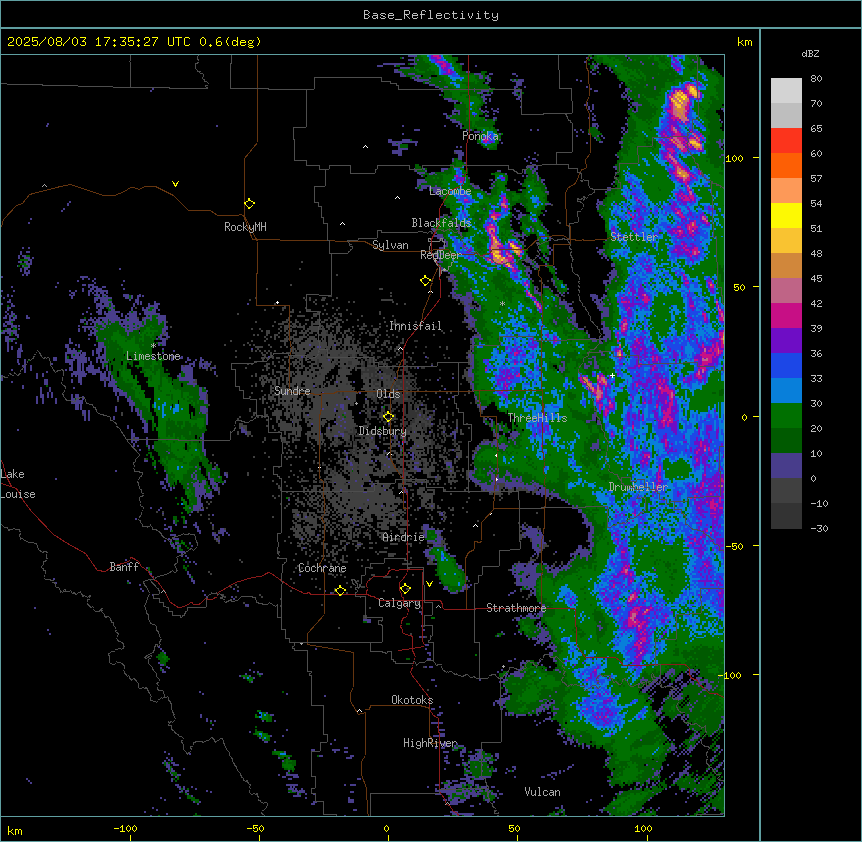Select the Innisfail city label
The height and width of the screenshot is (842, 862).
[x=415, y=326]
